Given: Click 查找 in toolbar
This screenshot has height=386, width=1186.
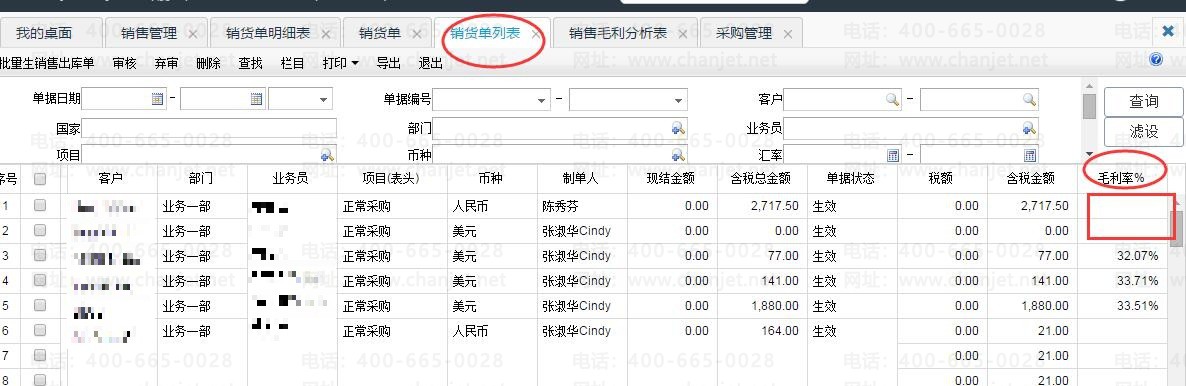Looking at the screenshot, I should [250, 64].
